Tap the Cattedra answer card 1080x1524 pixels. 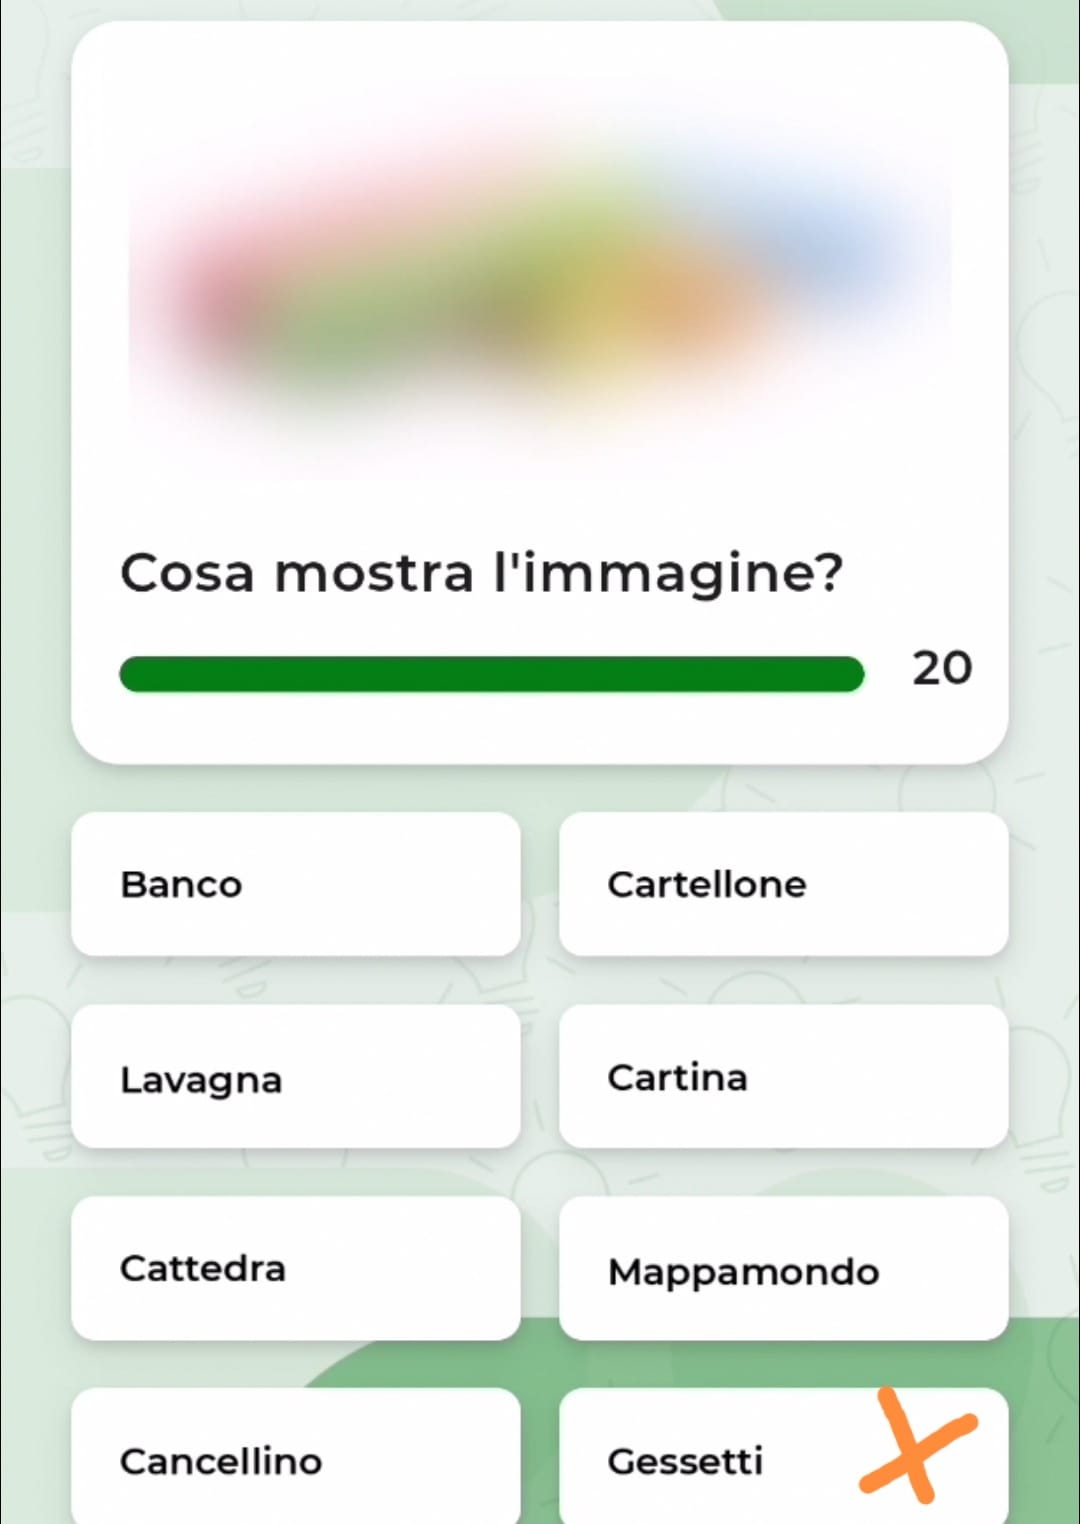(x=296, y=1268)
